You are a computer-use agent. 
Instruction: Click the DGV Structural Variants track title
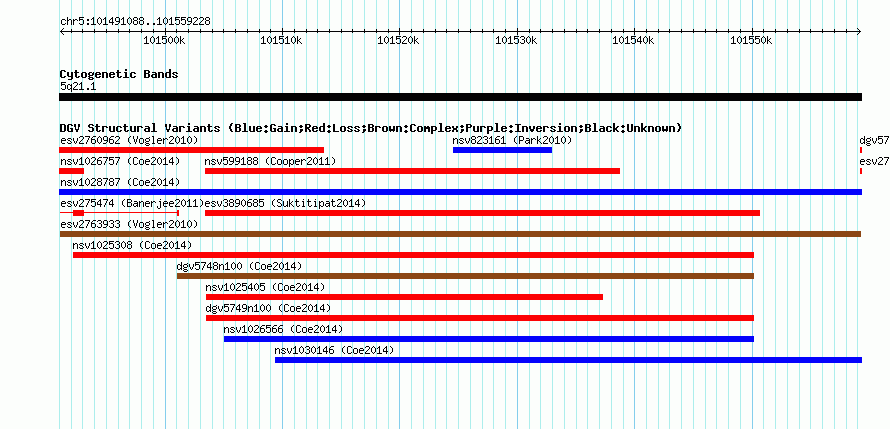(x=371, y=128)
